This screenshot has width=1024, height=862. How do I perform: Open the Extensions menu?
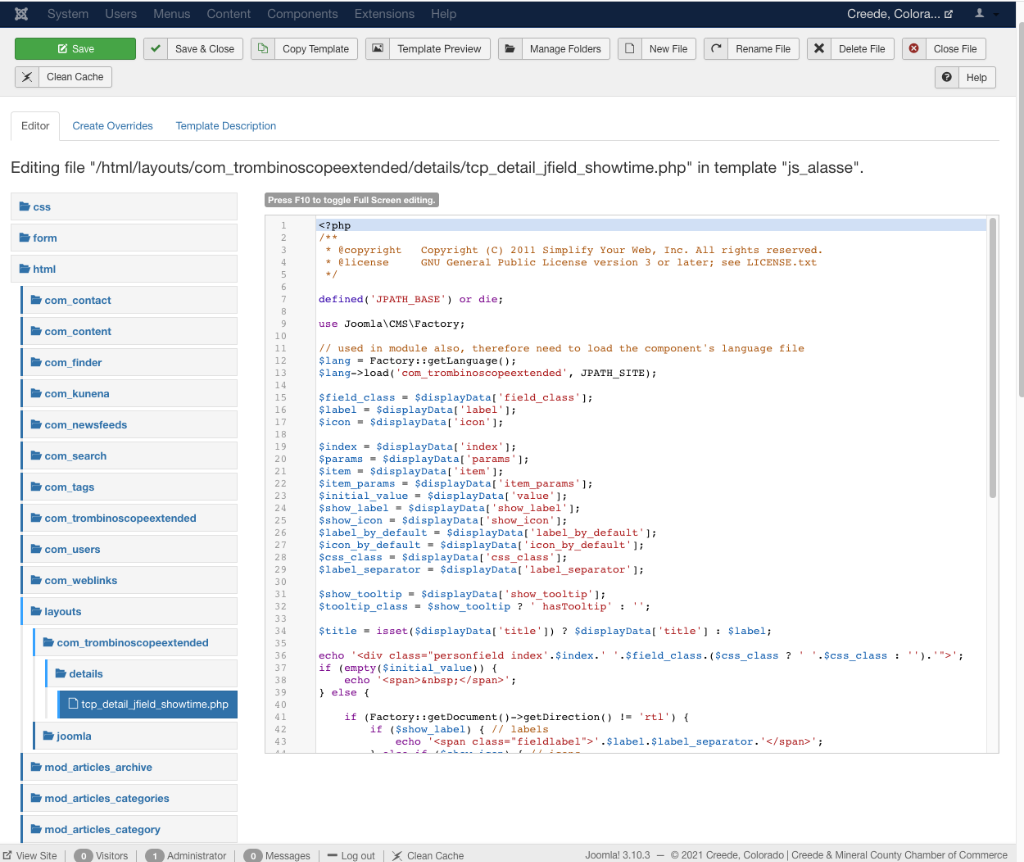(x=385, y=14)
